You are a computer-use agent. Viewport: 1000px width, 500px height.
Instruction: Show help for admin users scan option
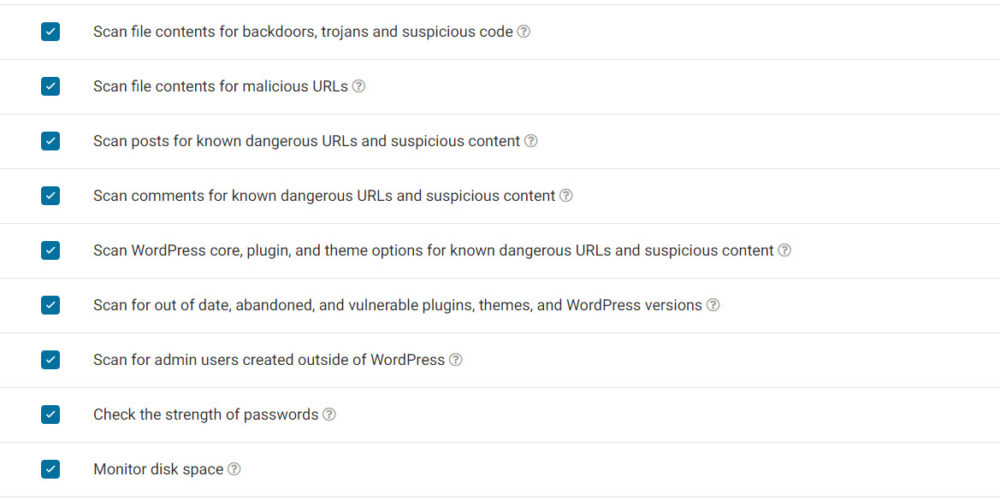click(x=456, y=360)
